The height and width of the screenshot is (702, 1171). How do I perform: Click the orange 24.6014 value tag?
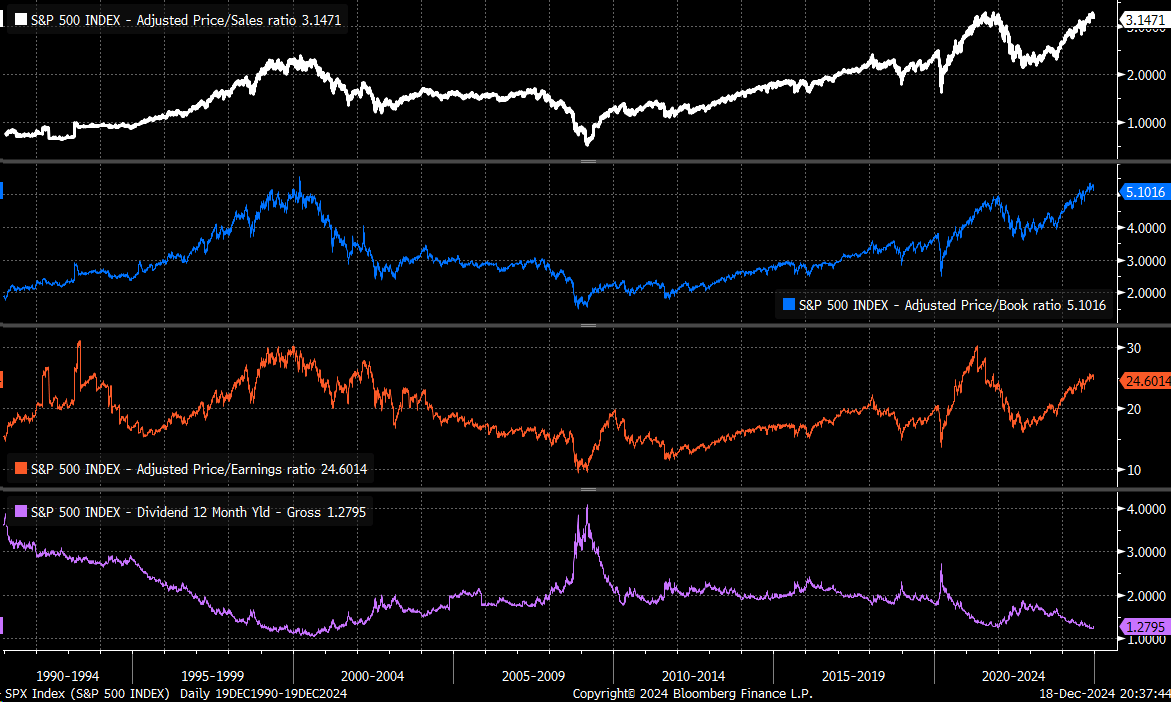tap(1144, 381)
